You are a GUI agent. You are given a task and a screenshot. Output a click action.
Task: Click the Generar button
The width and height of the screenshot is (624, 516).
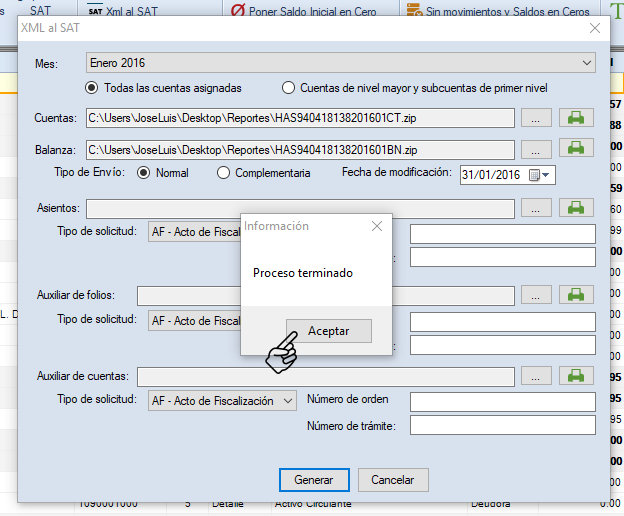click(314, 480)
